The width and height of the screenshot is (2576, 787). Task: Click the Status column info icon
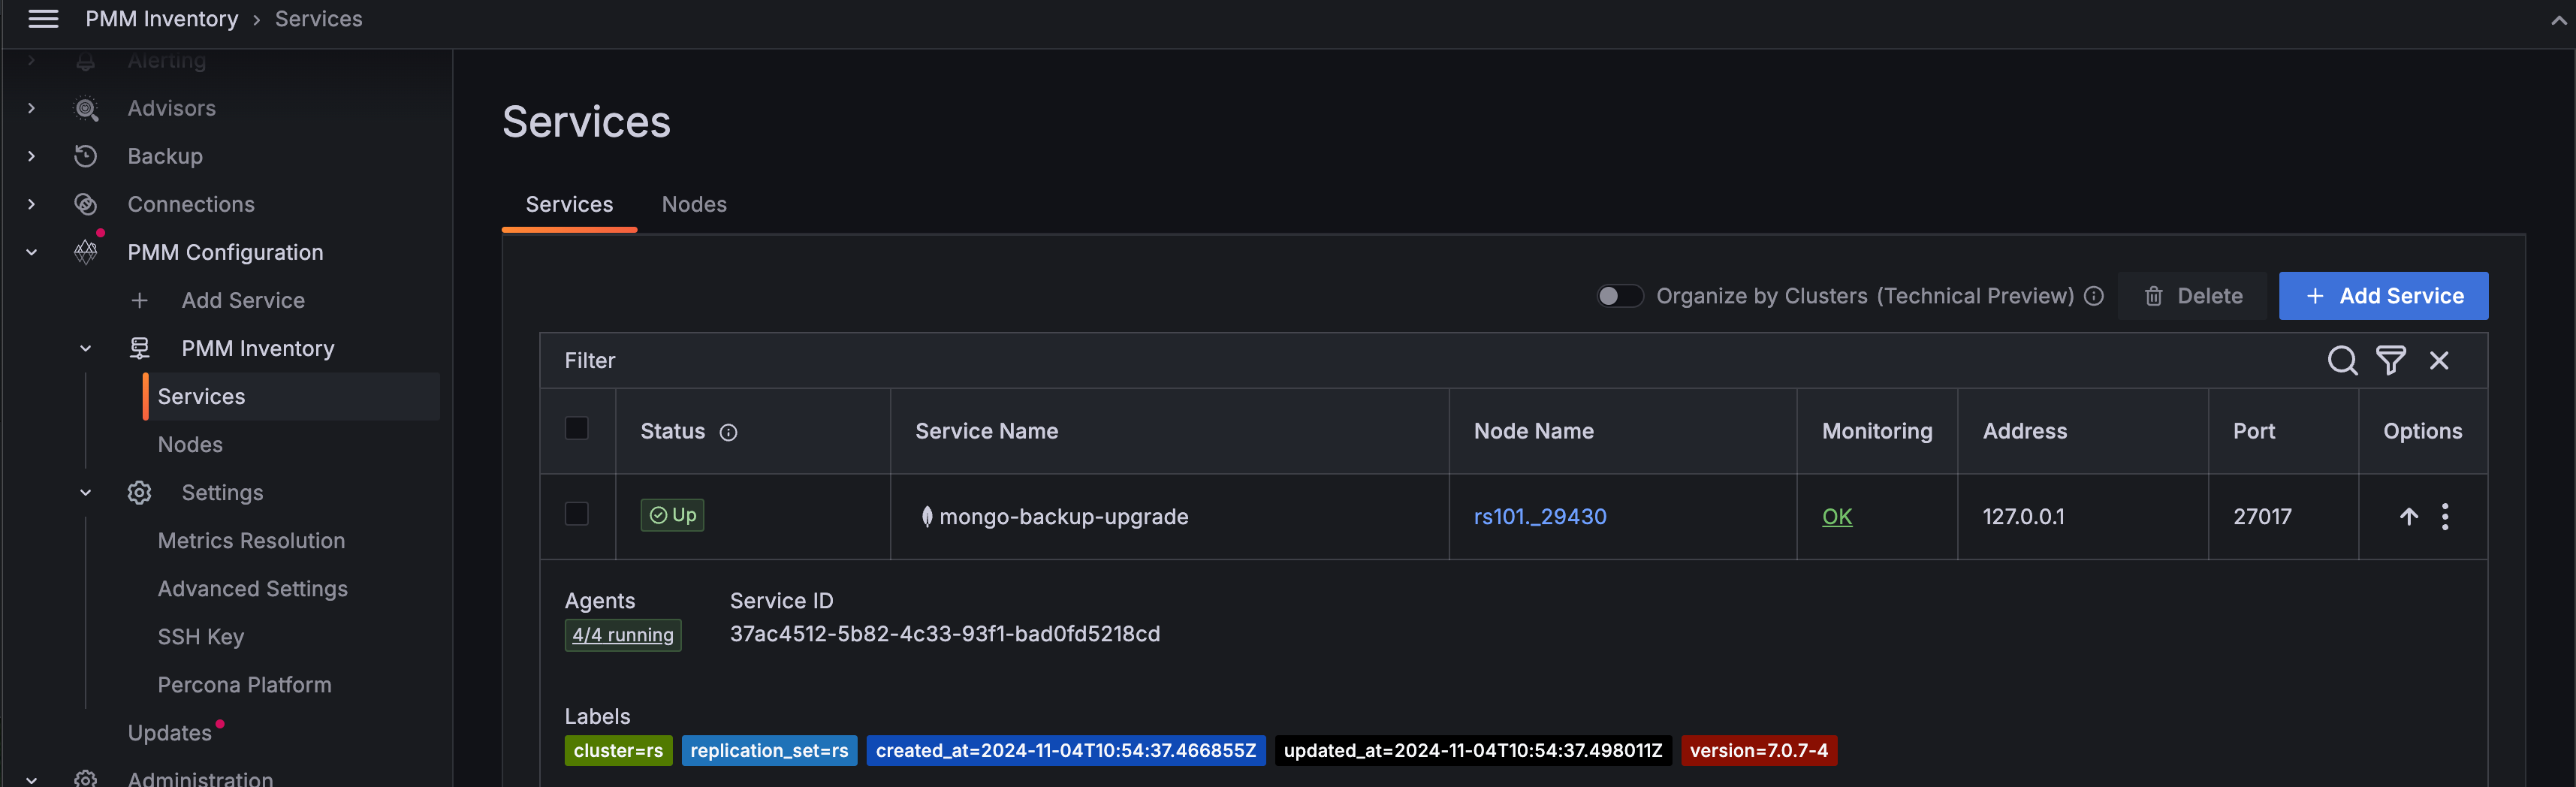coord(729,433)
